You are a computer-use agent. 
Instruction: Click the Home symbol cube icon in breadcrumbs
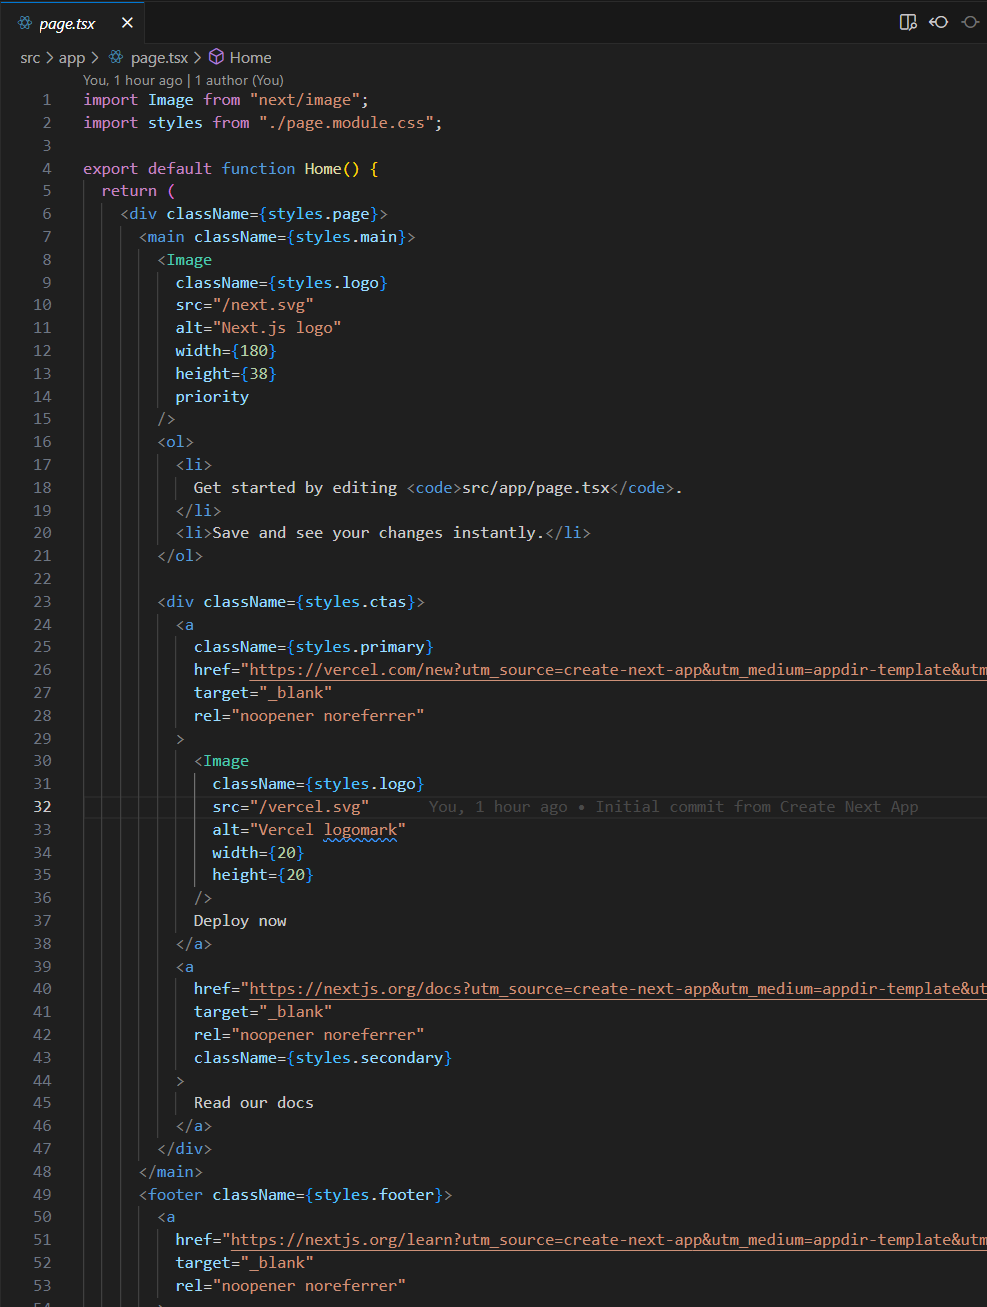pos(216,57)
